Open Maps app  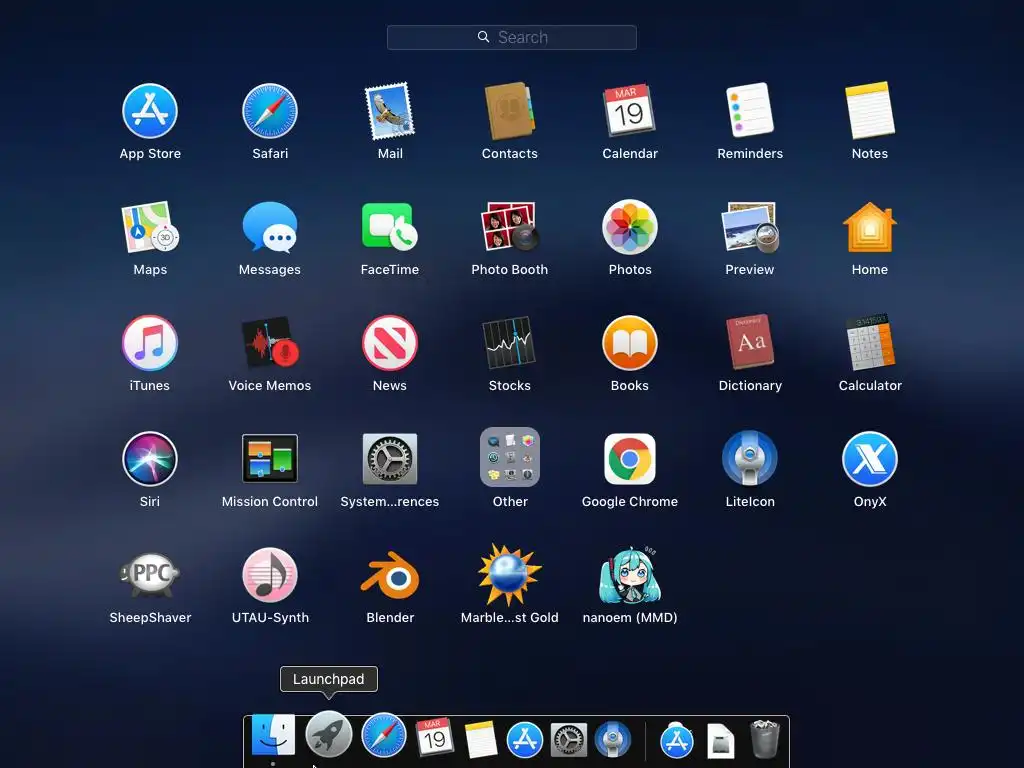click(x=150, y=227)
